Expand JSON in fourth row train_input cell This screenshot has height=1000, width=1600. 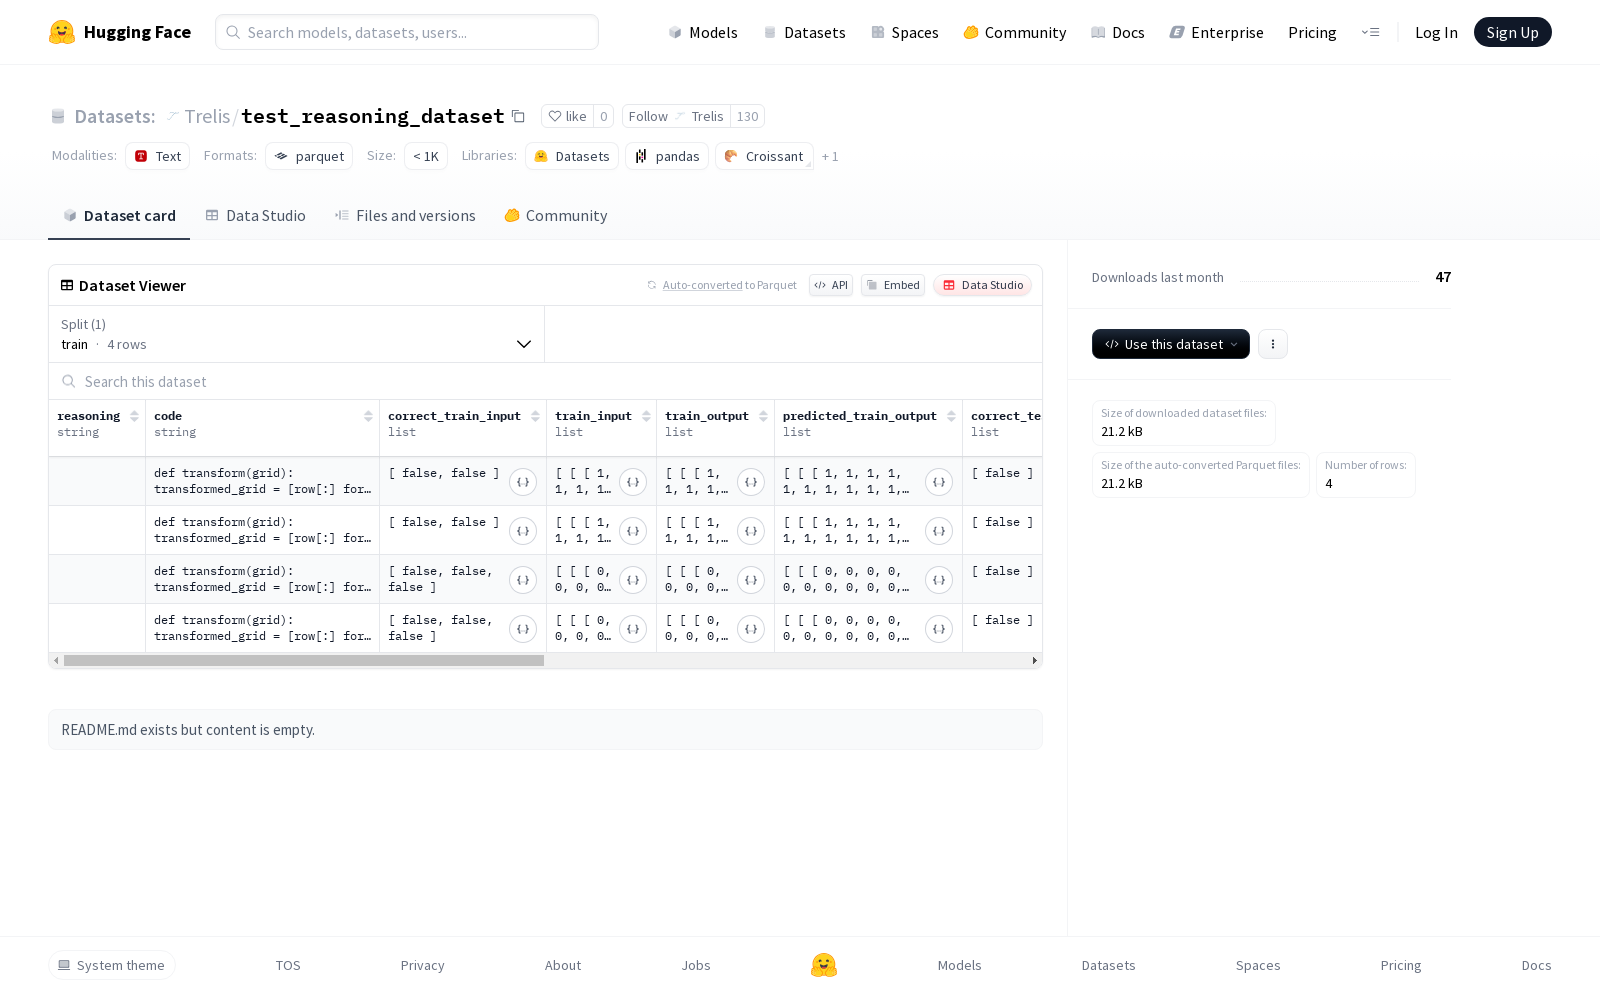633,629
